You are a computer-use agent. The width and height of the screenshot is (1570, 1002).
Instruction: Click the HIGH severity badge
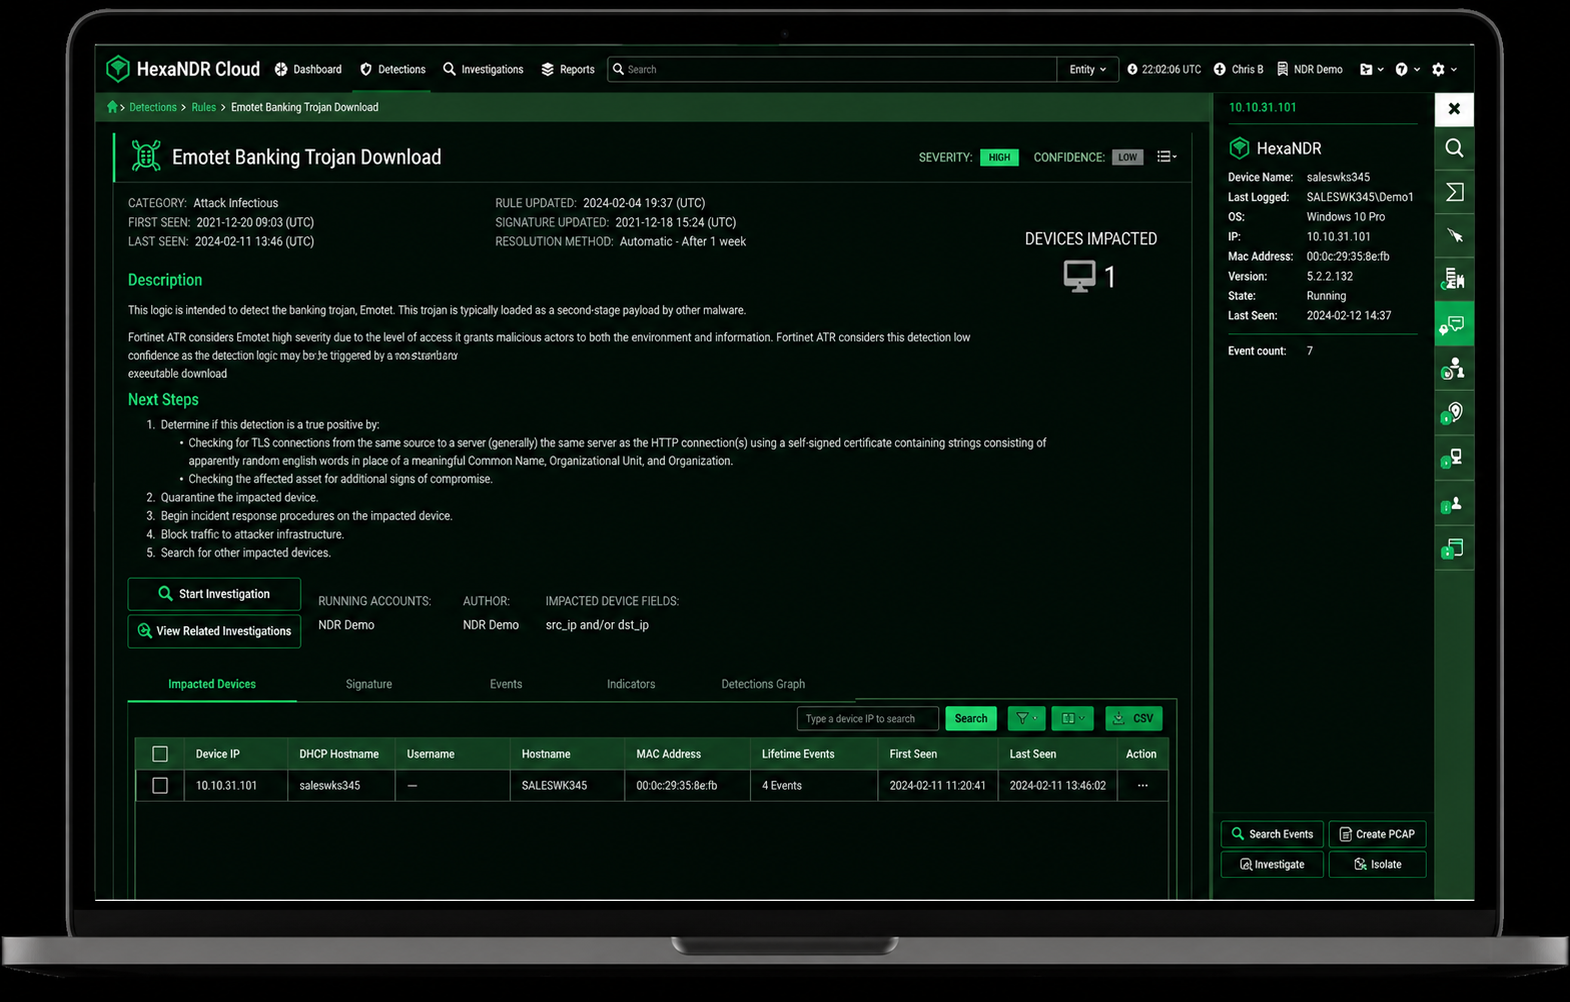pyautogui.click(x=999, y=157)
